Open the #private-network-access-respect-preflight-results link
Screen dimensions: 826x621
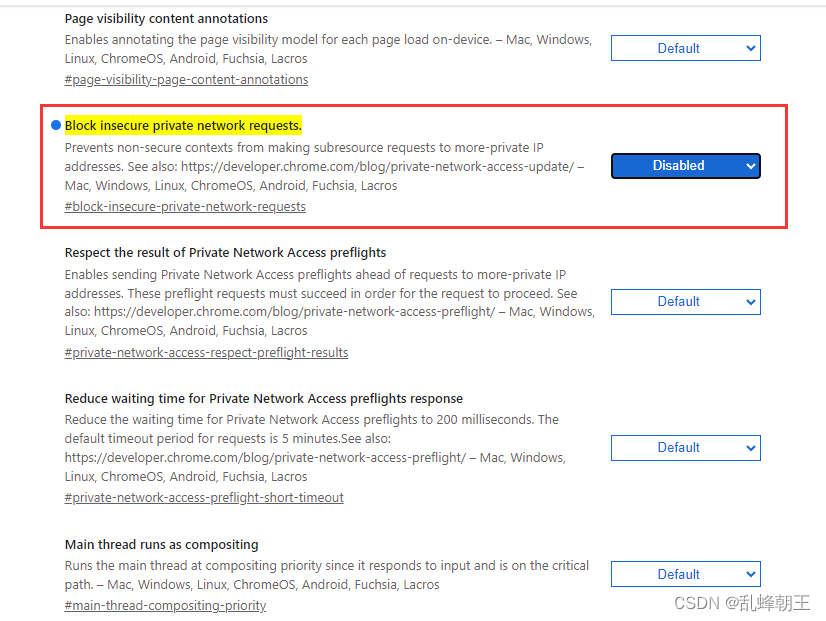coord(206,352)
